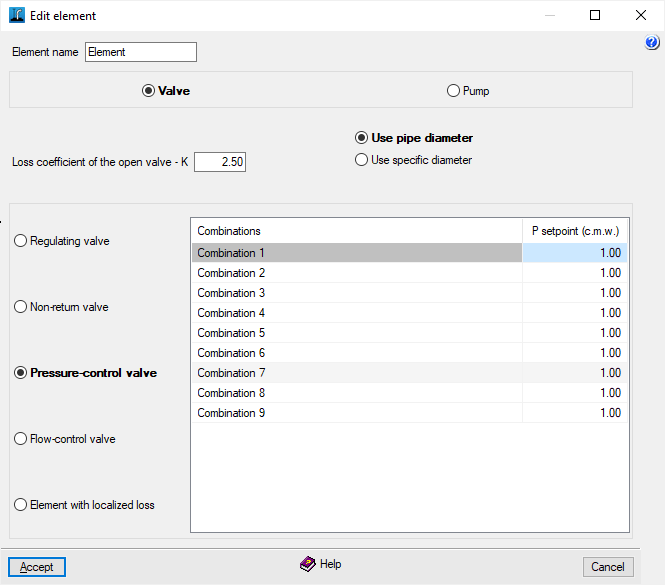The width and height of the screenshot is (665, 585).
Task: Click the P setpoint column header
Action: coord(576,231)
